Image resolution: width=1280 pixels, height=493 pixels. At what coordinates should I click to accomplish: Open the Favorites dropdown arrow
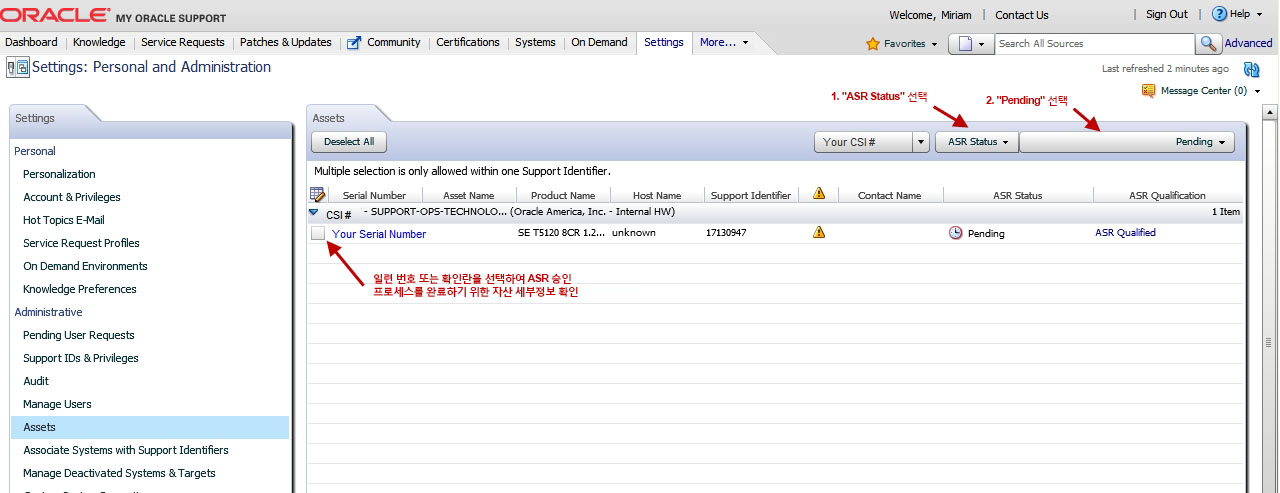pyautogui.click(x=935, y=44)
